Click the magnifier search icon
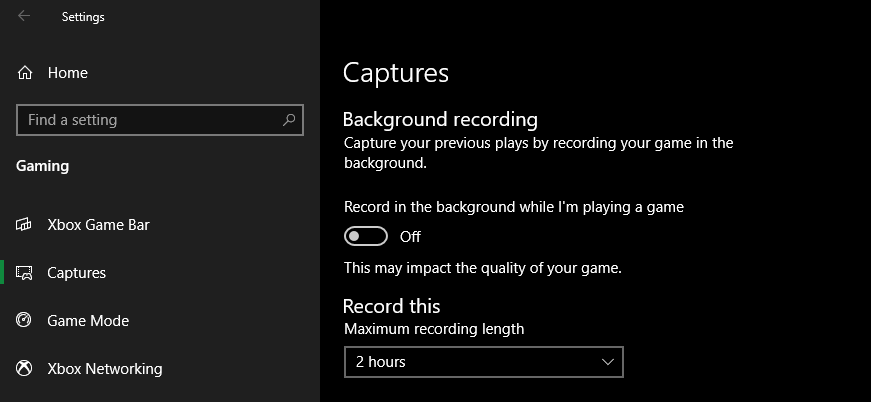 289,120
